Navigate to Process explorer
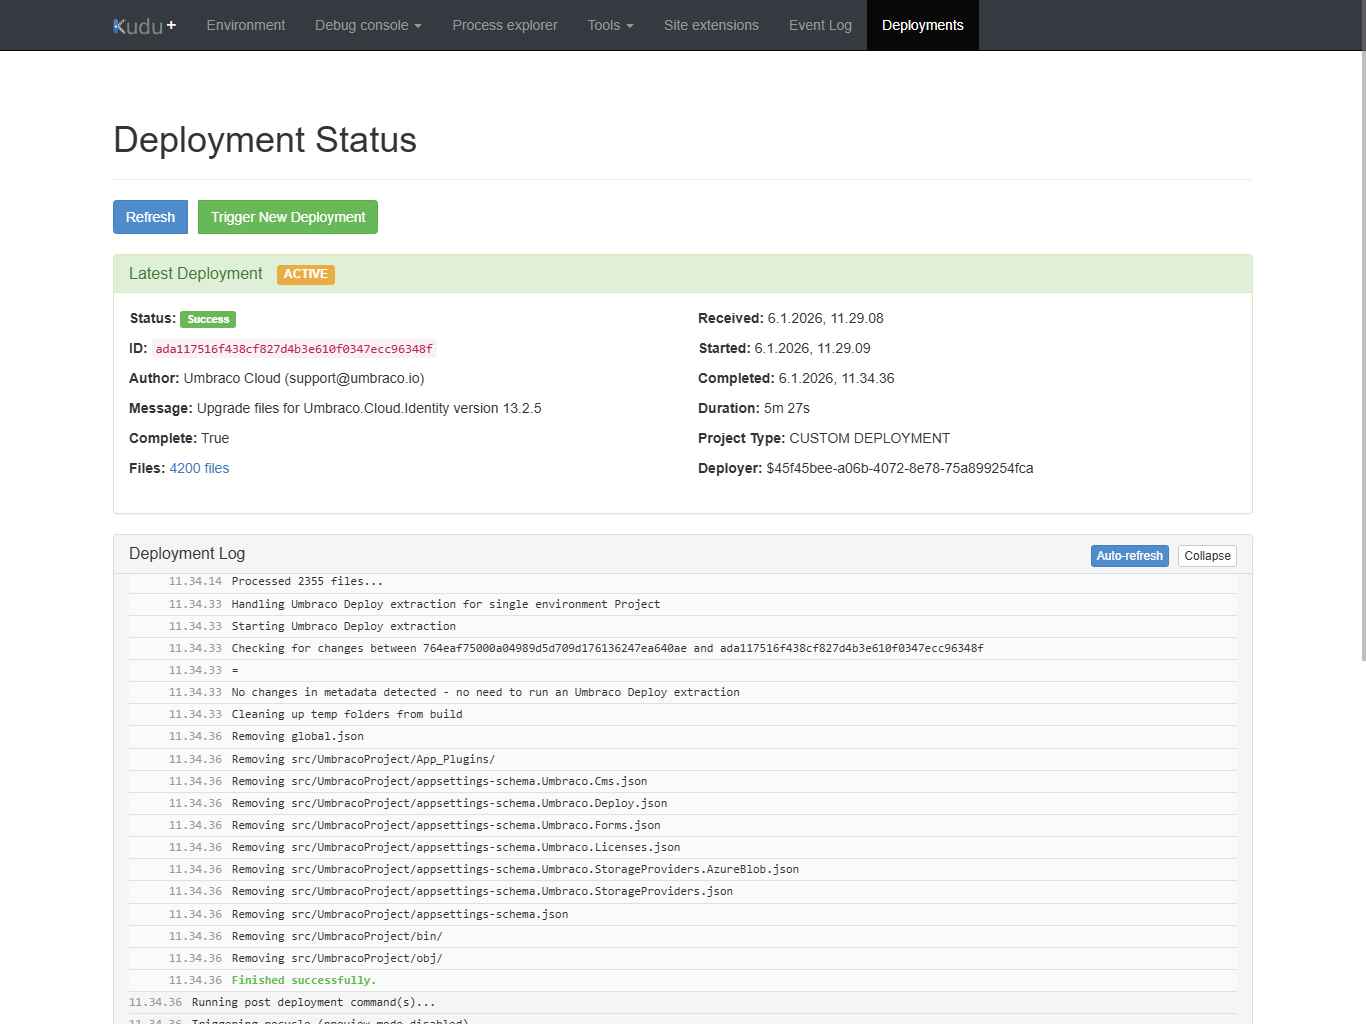The height and width of the screenshot is (1024, 1366). coord(505,25)
